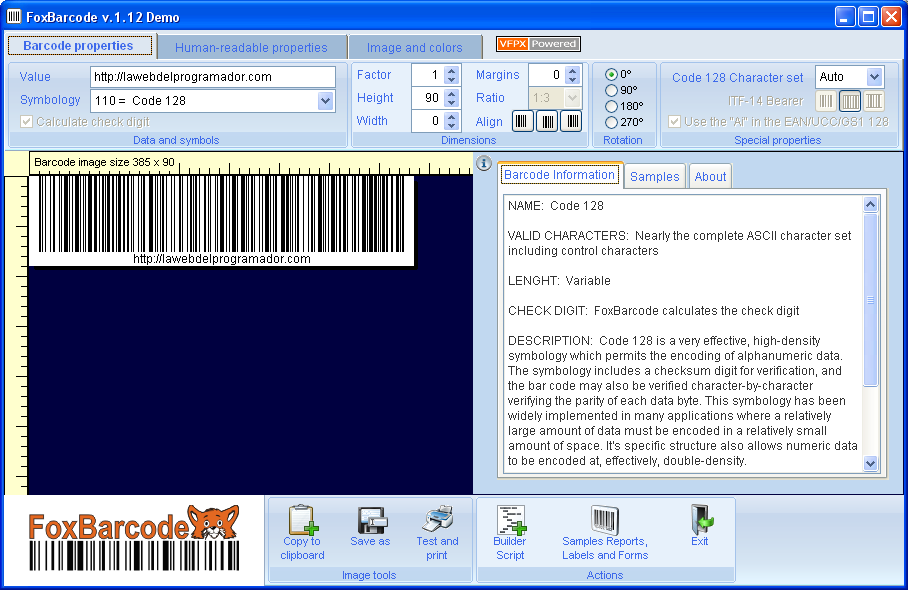Toggle Calculate check digit checkbox
908x590 pixels.
(27, 122)
